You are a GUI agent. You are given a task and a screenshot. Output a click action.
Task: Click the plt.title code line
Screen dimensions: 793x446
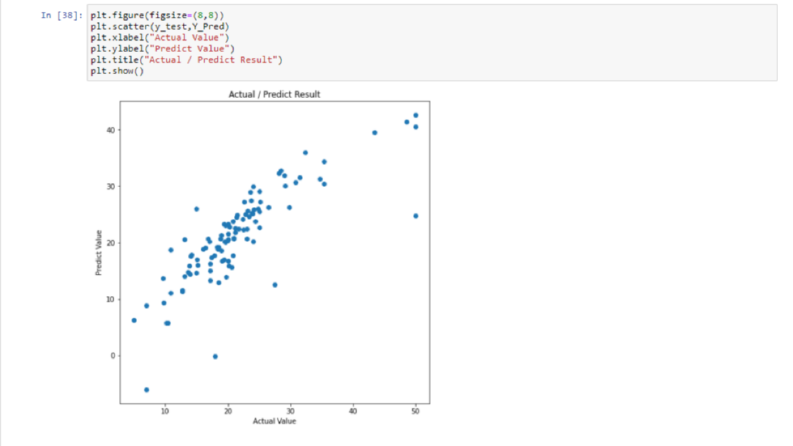[187, 60]
